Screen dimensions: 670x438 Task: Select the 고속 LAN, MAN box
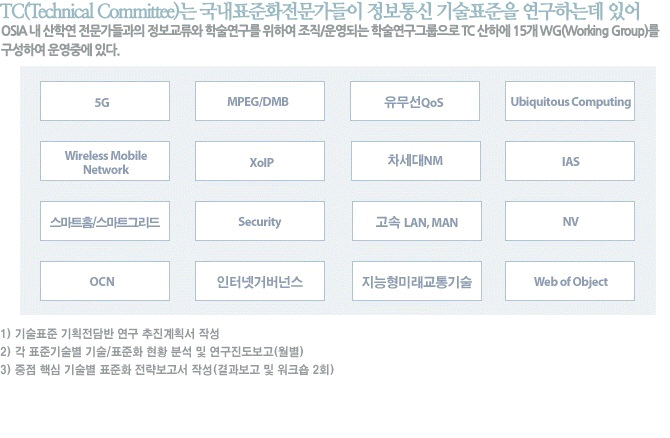point(417,221)
